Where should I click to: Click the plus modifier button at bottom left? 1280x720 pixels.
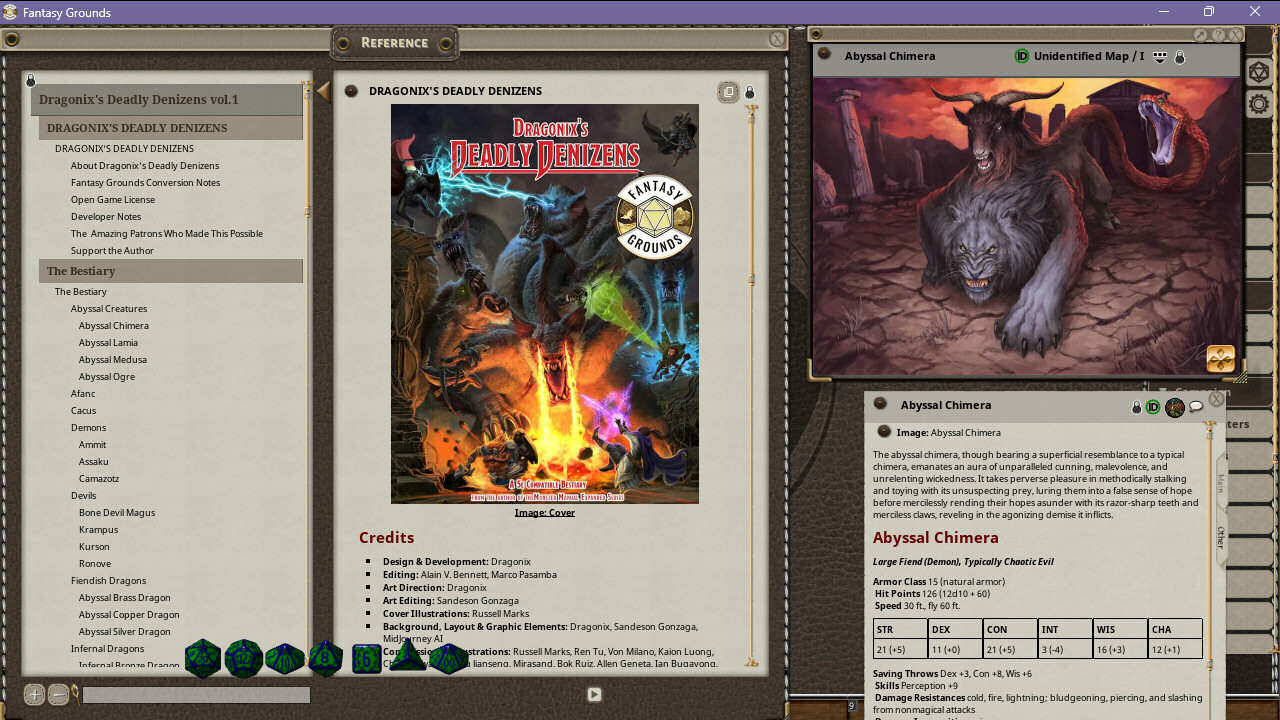(x=34, y=694)
